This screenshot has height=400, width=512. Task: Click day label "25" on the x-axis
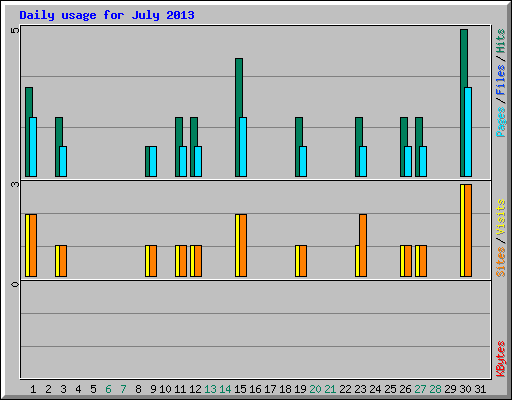click(x=390, y=389)
